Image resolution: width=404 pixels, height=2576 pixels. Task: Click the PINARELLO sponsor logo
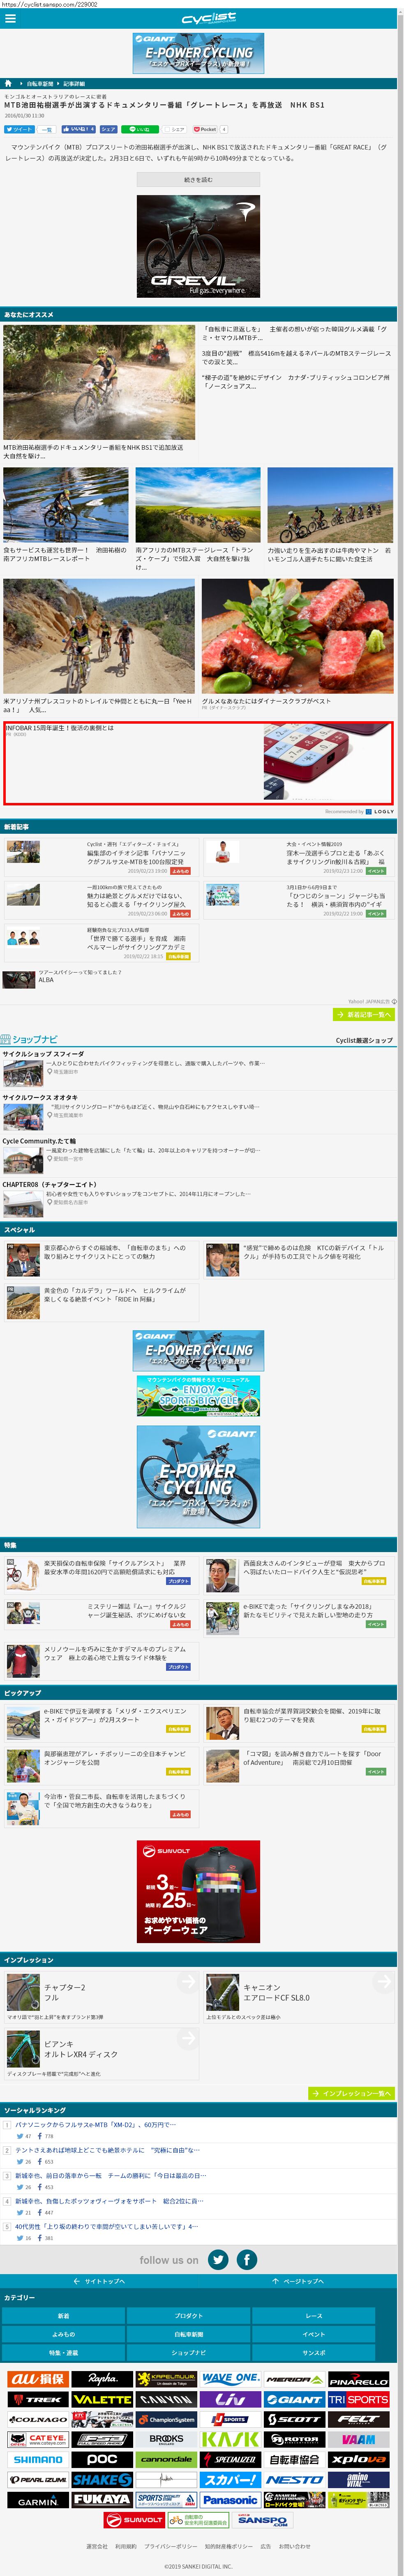359,2379
